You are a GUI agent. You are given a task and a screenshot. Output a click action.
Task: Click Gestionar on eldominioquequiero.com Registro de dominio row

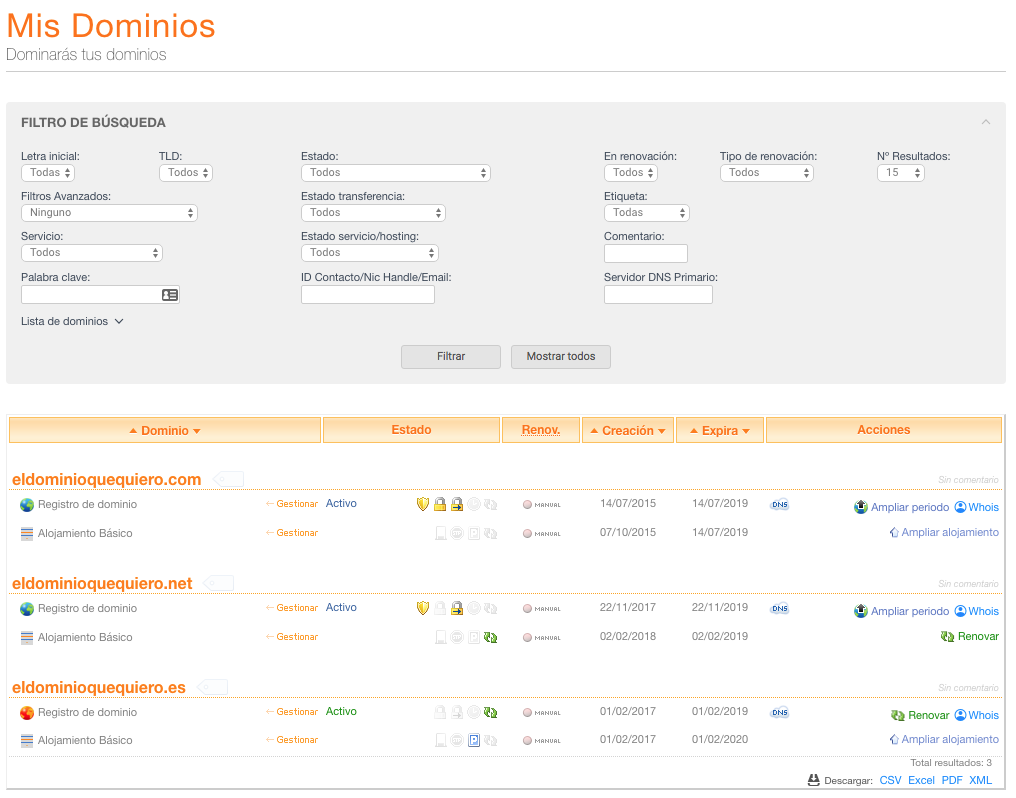pos(292,504)
